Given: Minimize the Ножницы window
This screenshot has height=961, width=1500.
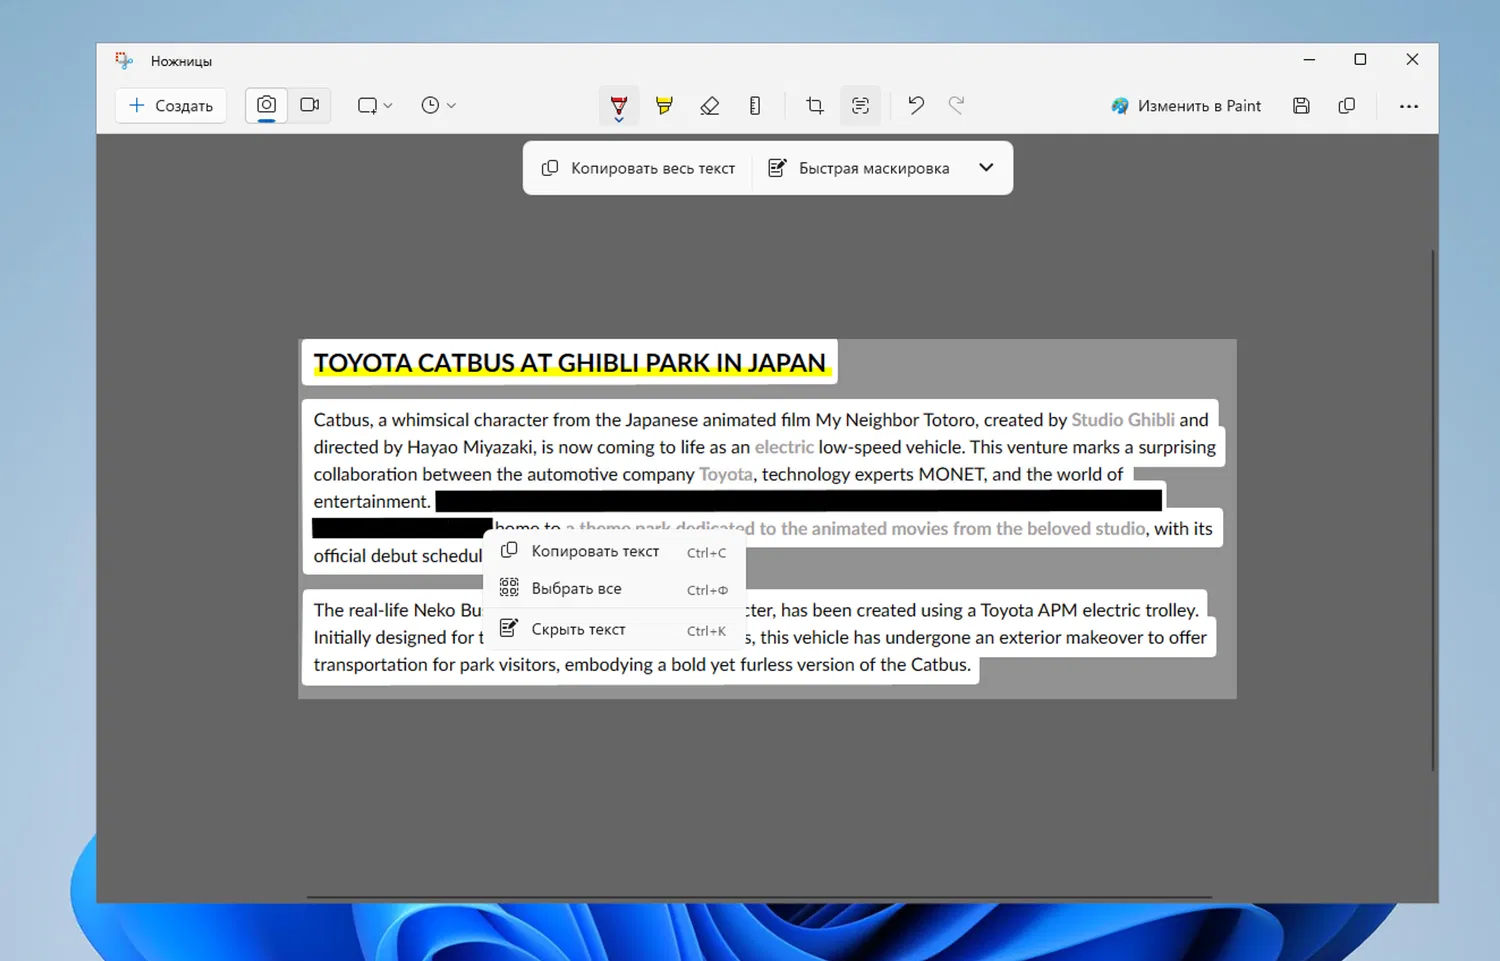Looking at the screenshot, I should pyautogui.click(x=1309, y=60).
